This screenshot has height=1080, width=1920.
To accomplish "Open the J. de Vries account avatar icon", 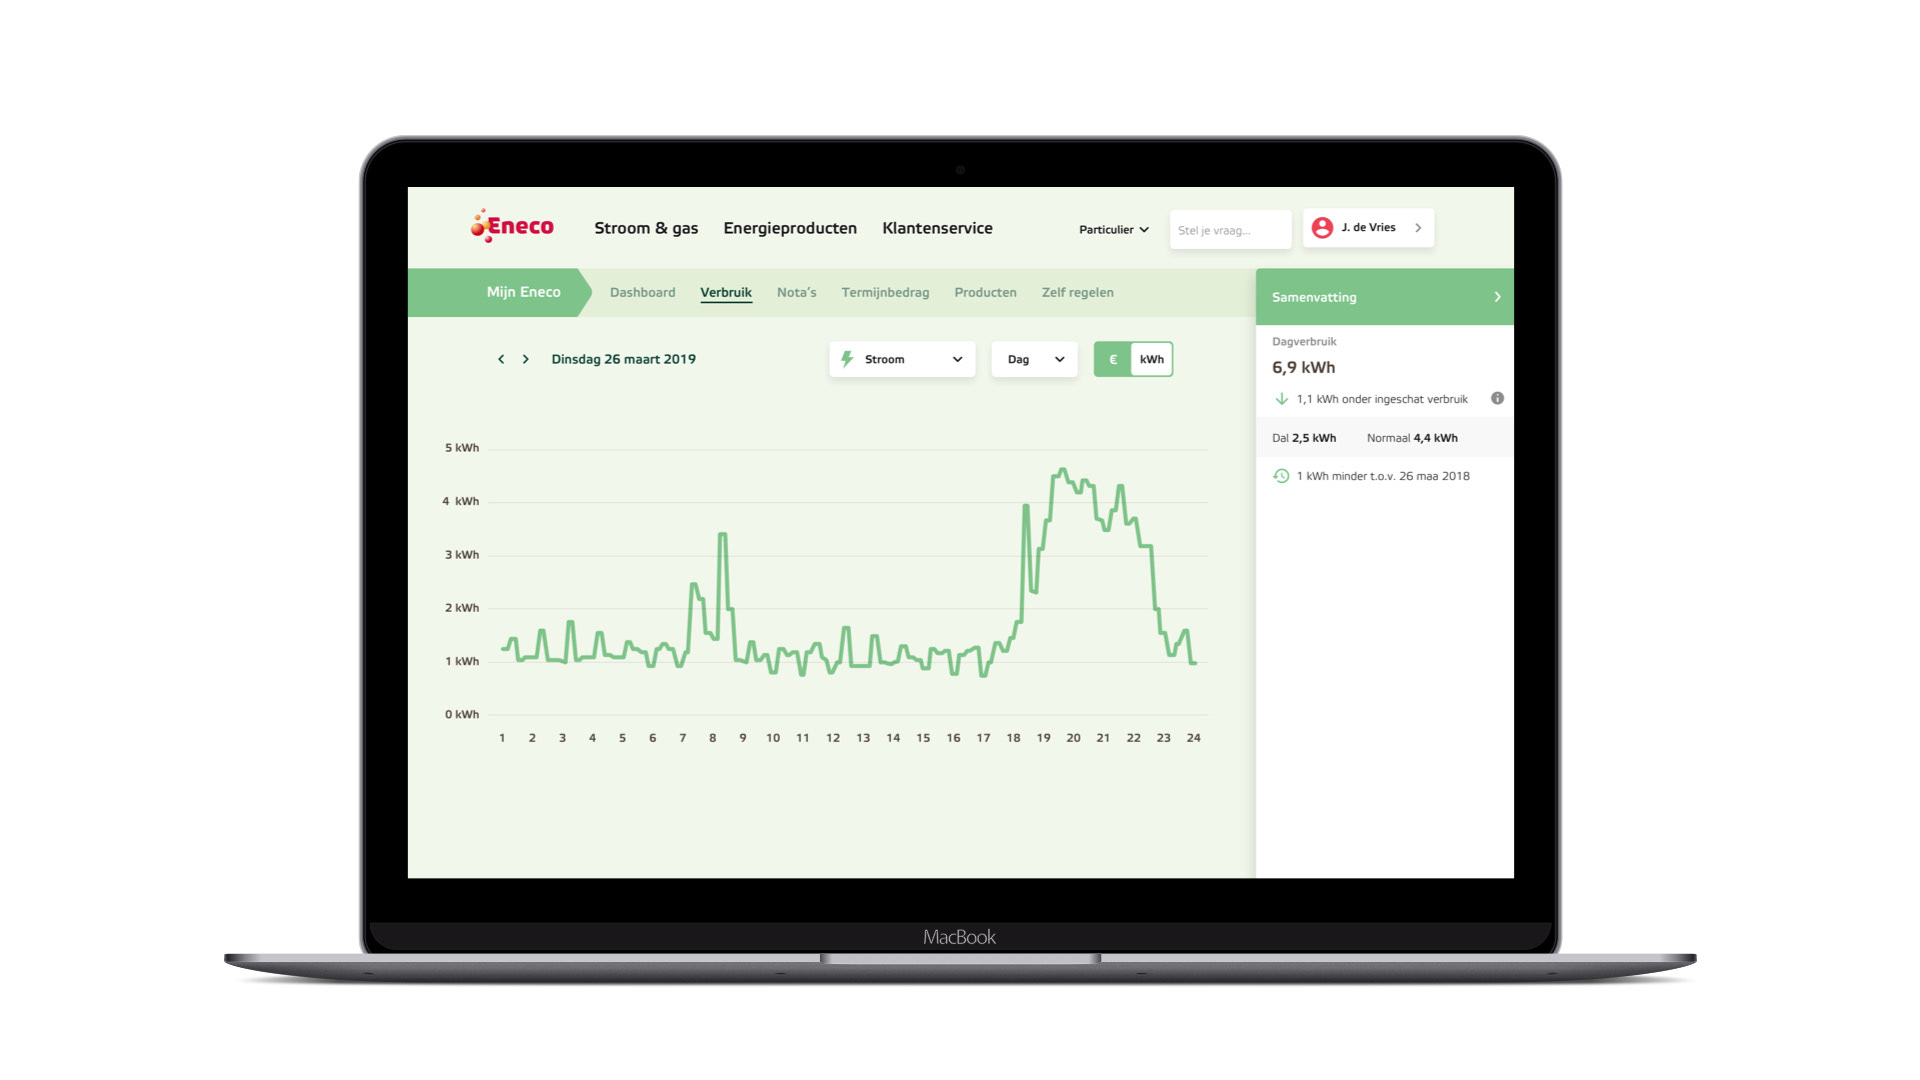I will coord(1322,228).
